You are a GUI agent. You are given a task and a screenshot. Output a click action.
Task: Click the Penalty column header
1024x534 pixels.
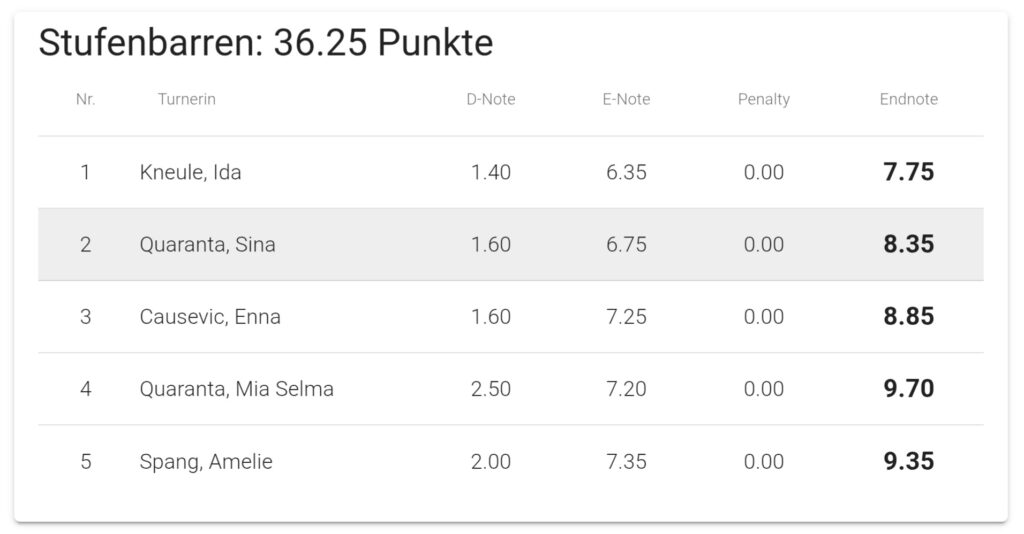(763, 99)
